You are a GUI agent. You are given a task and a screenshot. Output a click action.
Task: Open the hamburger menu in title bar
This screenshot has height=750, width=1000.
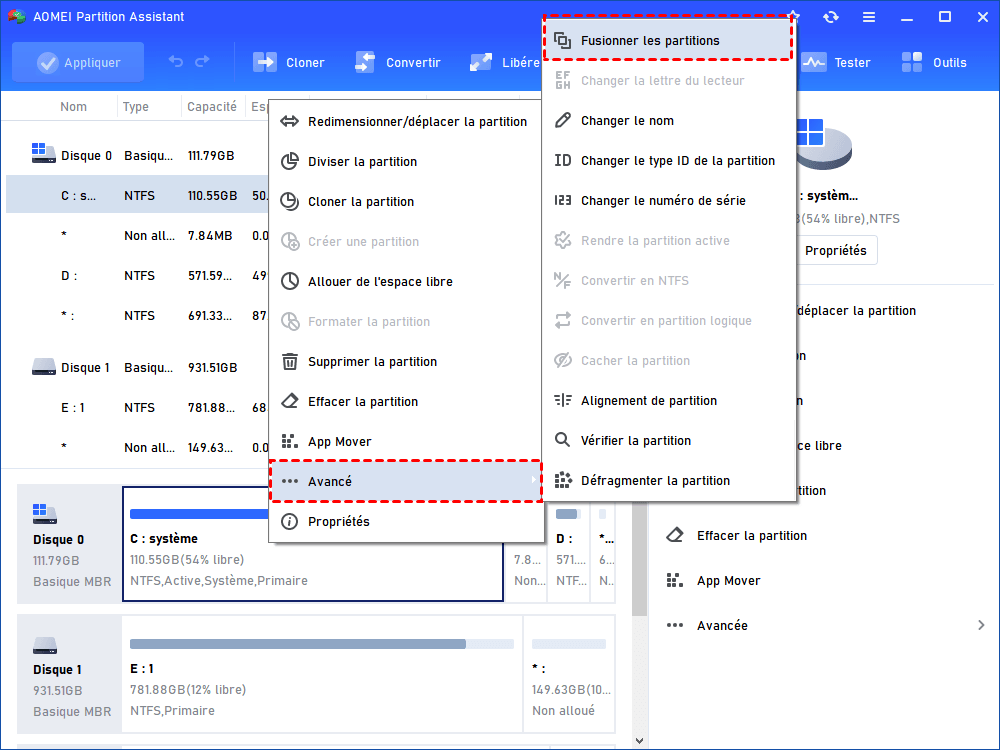870,17
